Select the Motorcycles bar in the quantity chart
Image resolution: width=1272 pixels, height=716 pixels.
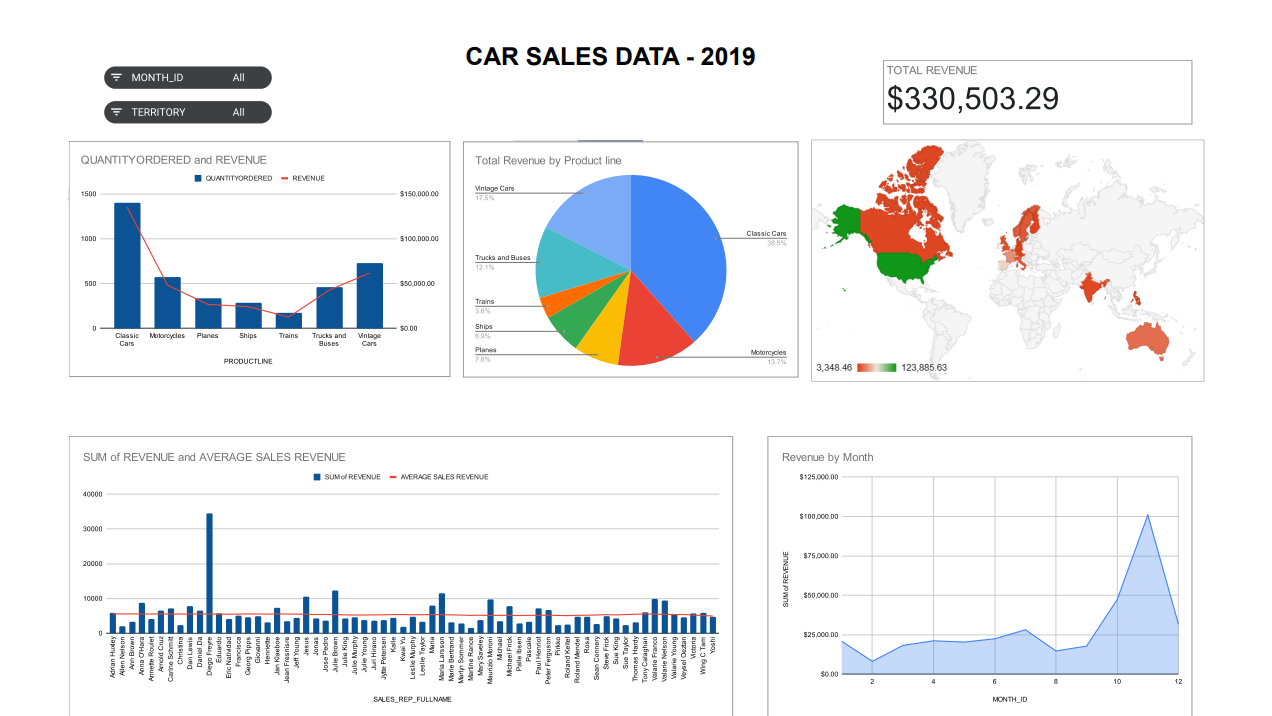tap(167, 302)
